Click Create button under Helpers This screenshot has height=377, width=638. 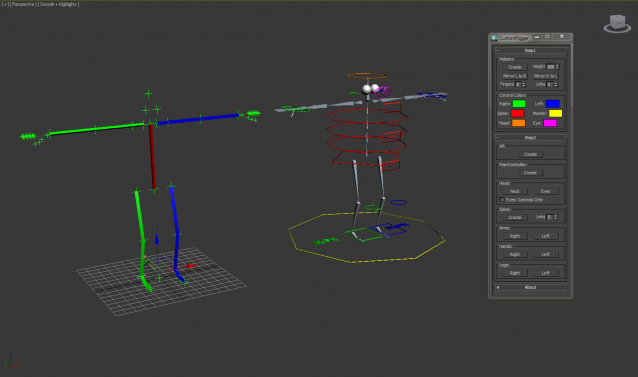coord(515,67)
